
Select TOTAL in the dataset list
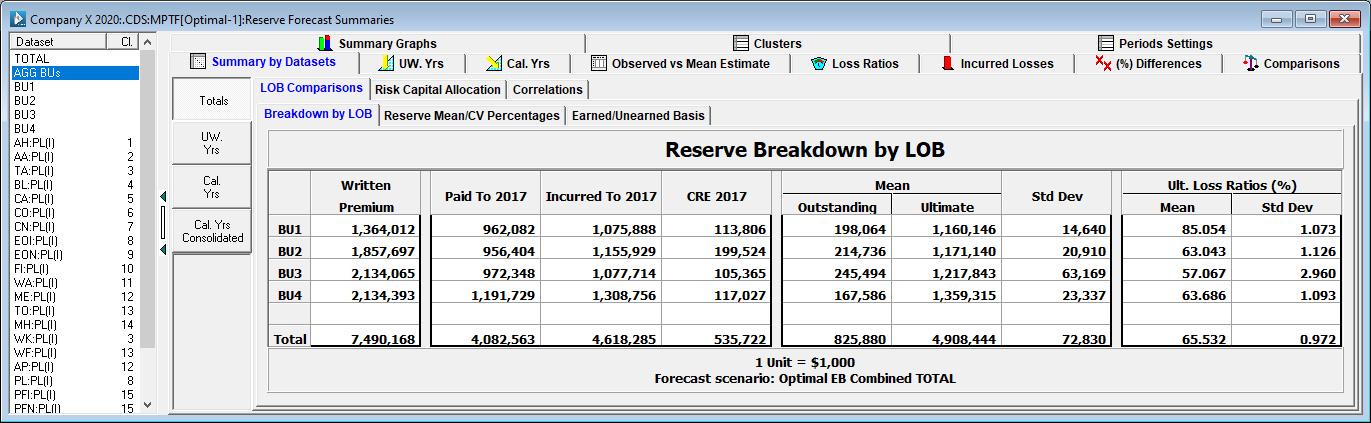point(75,59)
